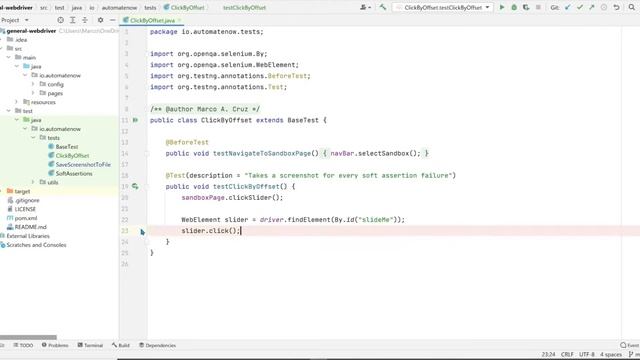Open the Problems tool window
This screenshot has height=360, width=640.
point(55,345)
